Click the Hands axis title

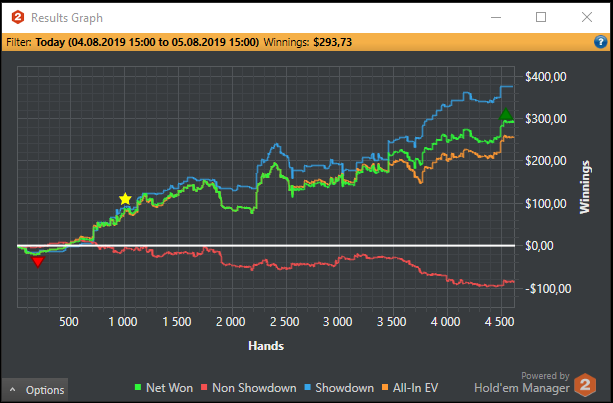tap(266, 346)
